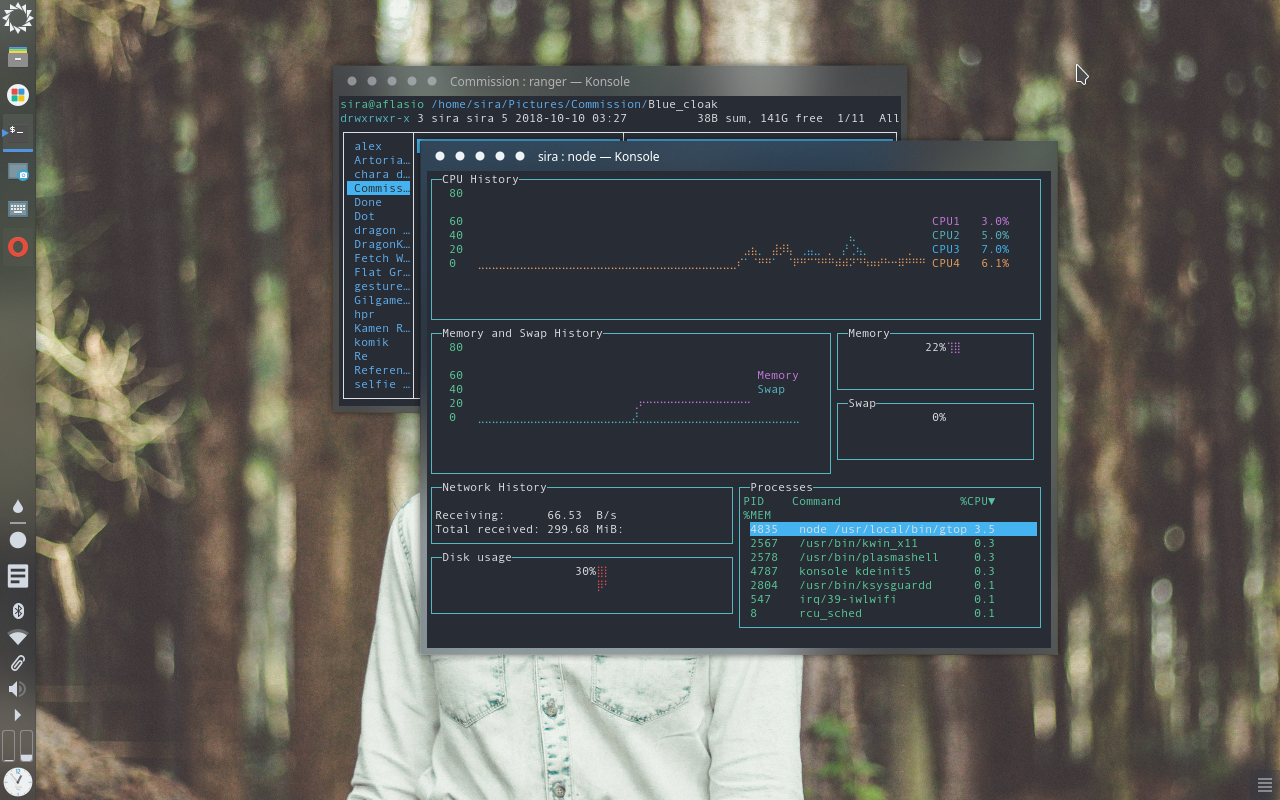Click the 22% memory usage value
The width and height of the screenshot is (1280, 800).
click(x=935, y=347)
